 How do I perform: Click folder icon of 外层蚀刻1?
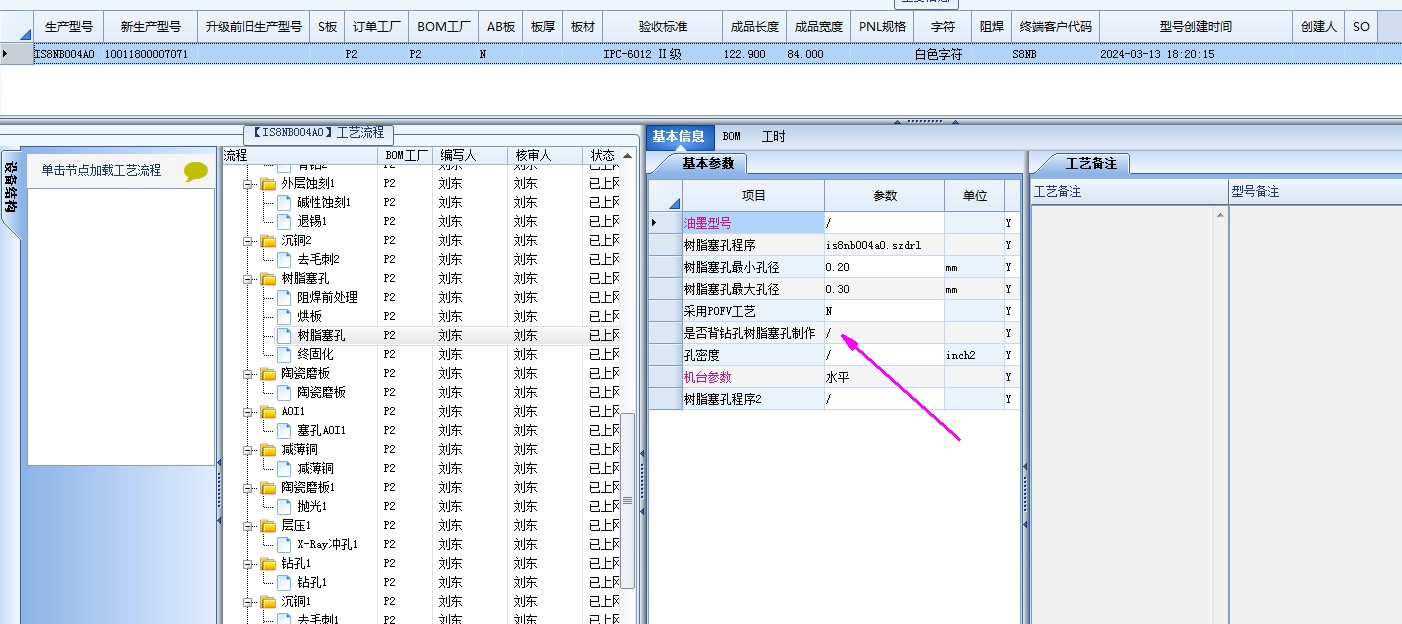(268, 184)
